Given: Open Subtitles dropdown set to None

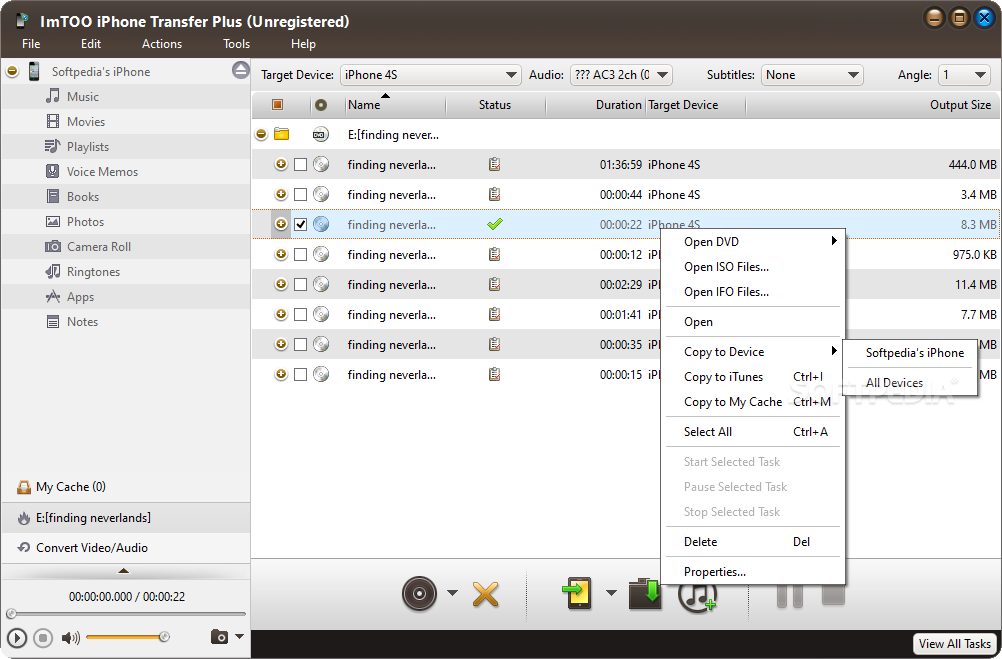Looking at the screenshot, I should (812, 75).
